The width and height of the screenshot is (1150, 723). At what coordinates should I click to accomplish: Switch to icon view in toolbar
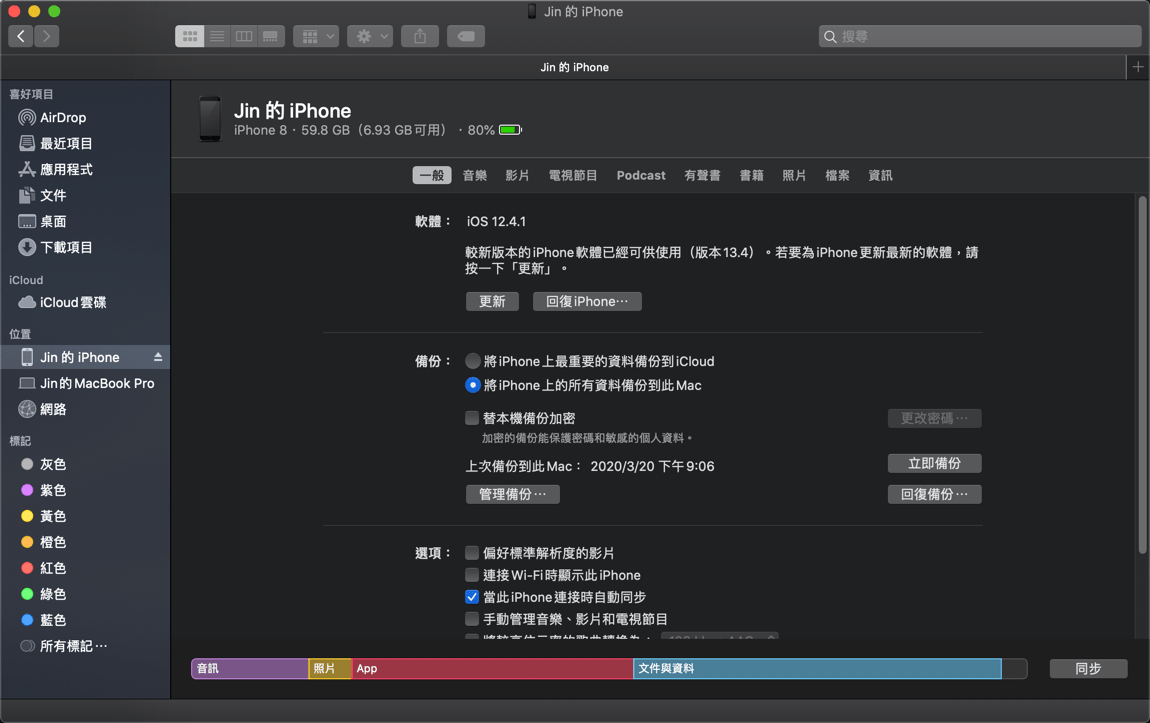click(x=189, y=36)
